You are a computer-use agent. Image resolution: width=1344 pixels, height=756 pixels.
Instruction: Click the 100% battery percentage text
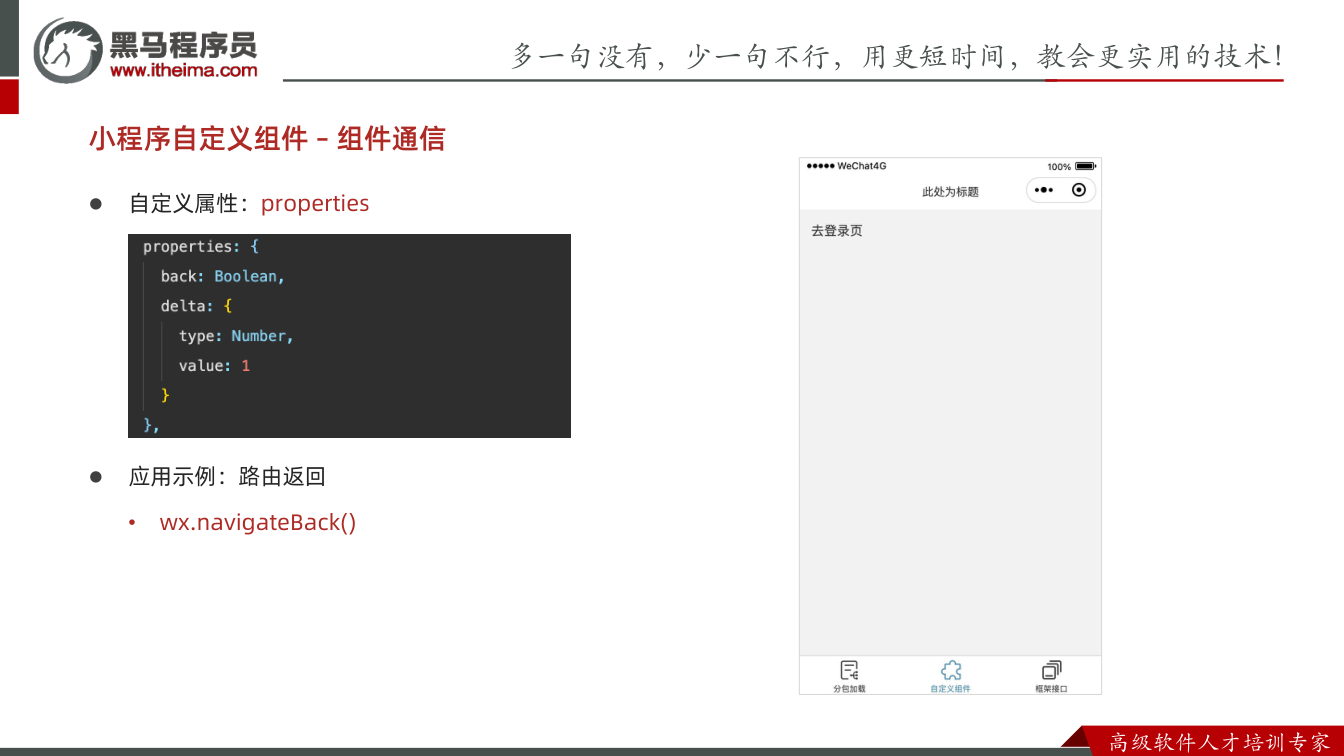click(1059, 166)
